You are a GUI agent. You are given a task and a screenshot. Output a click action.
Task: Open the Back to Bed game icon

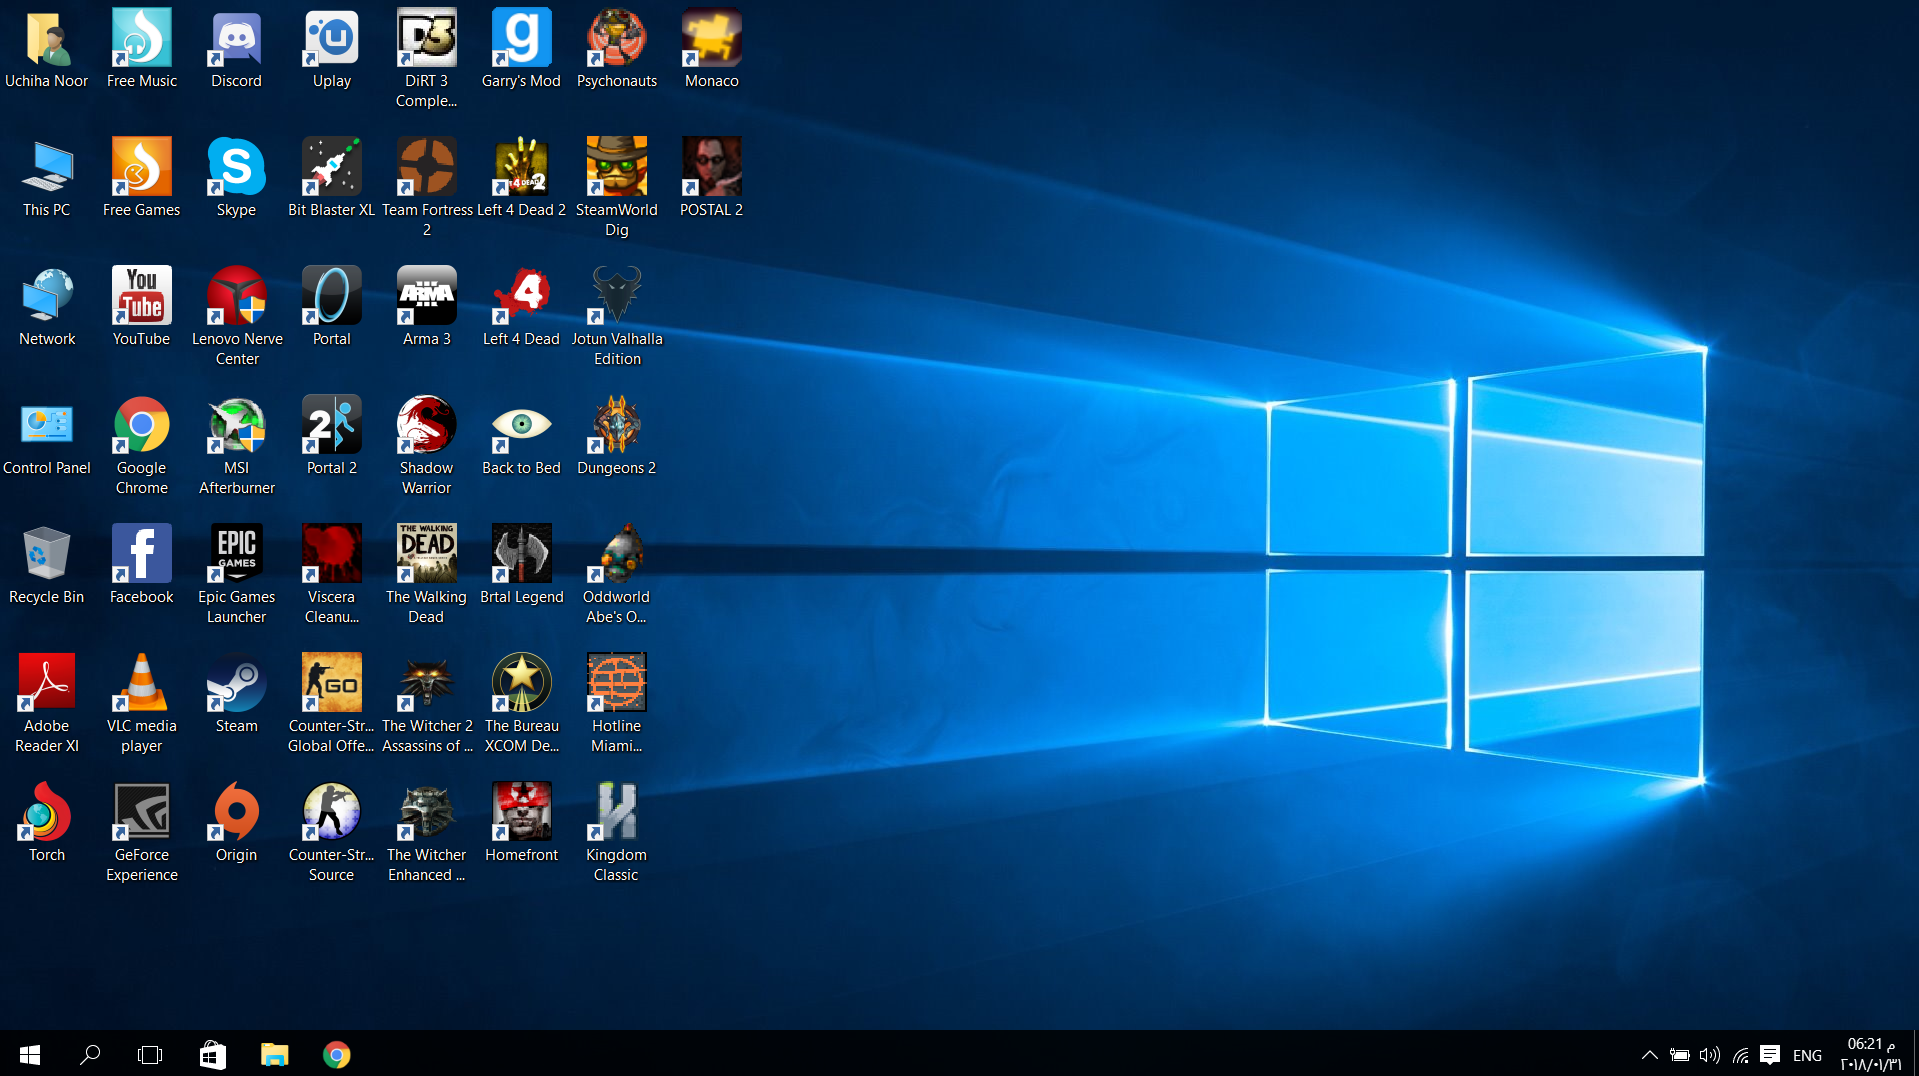click(522, 425)
